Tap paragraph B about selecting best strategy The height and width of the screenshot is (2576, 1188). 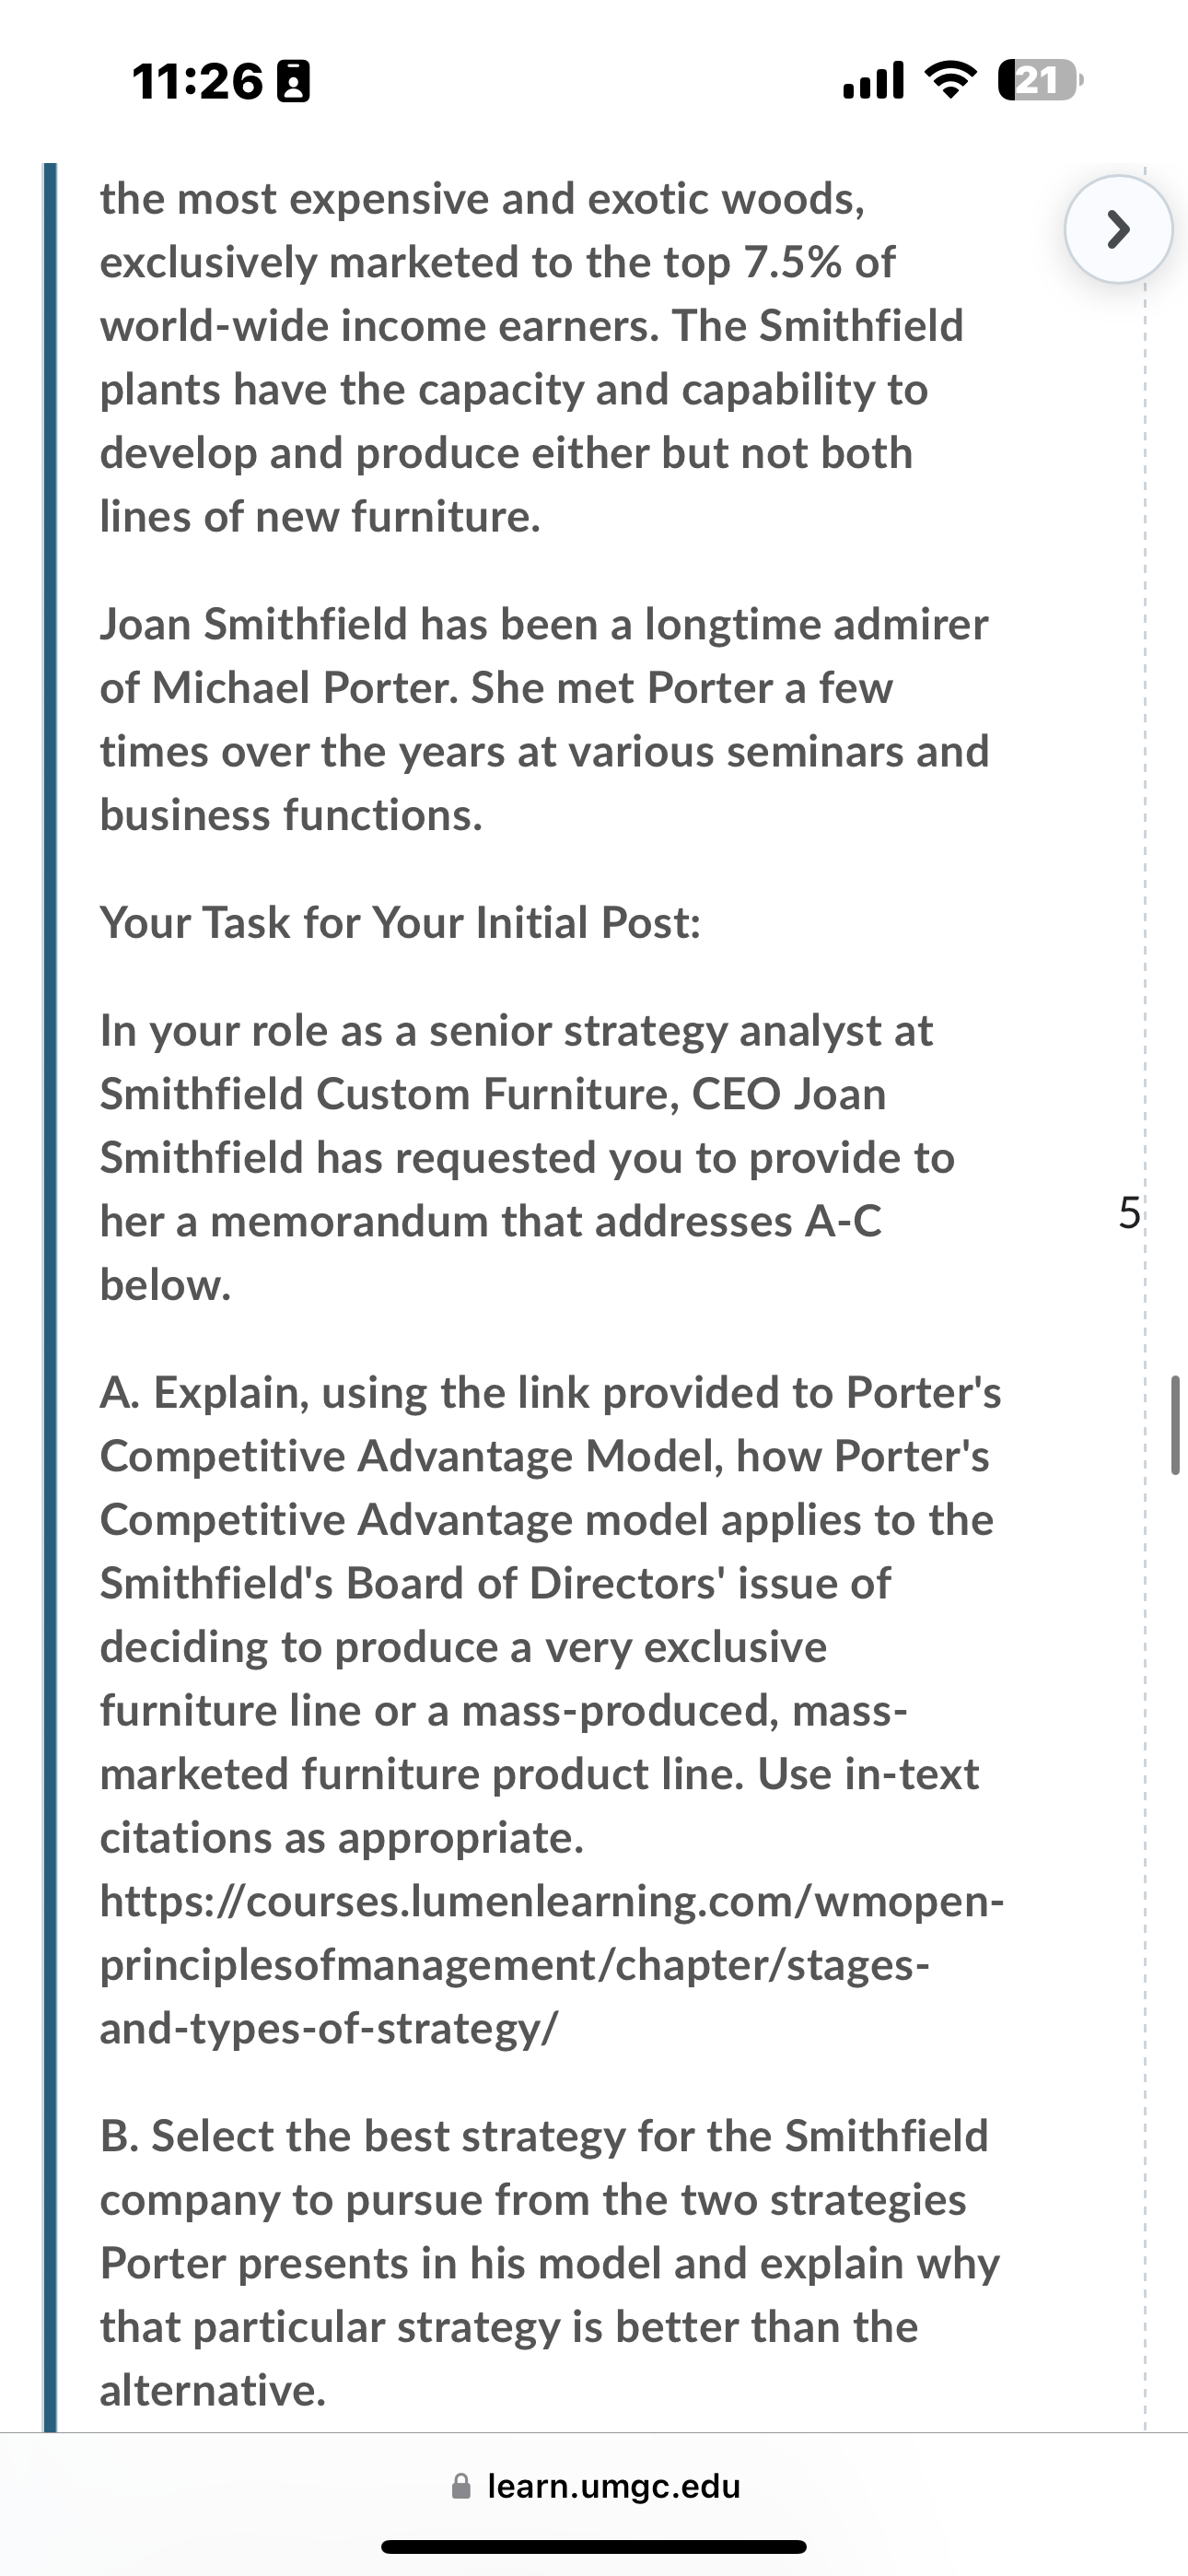coord(549,2263)
